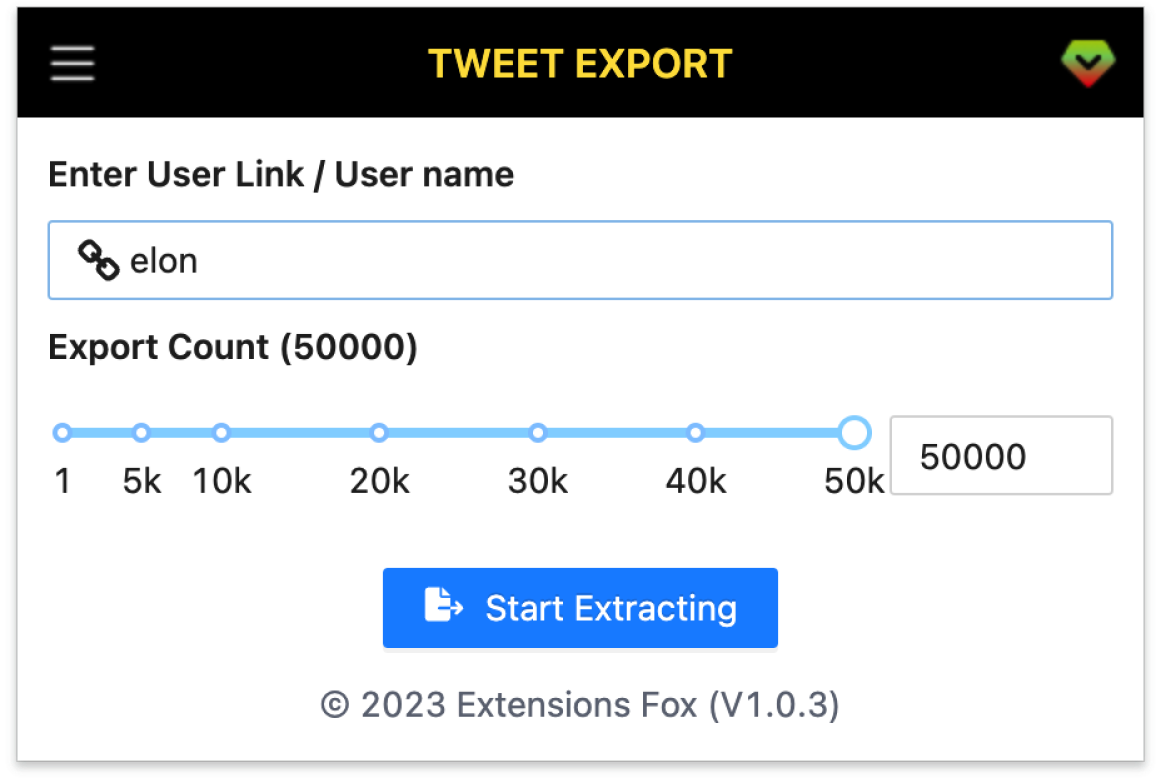Screen dimensions: 1160x778
Task: Click the chain link icon
Action: pos(99,261)
